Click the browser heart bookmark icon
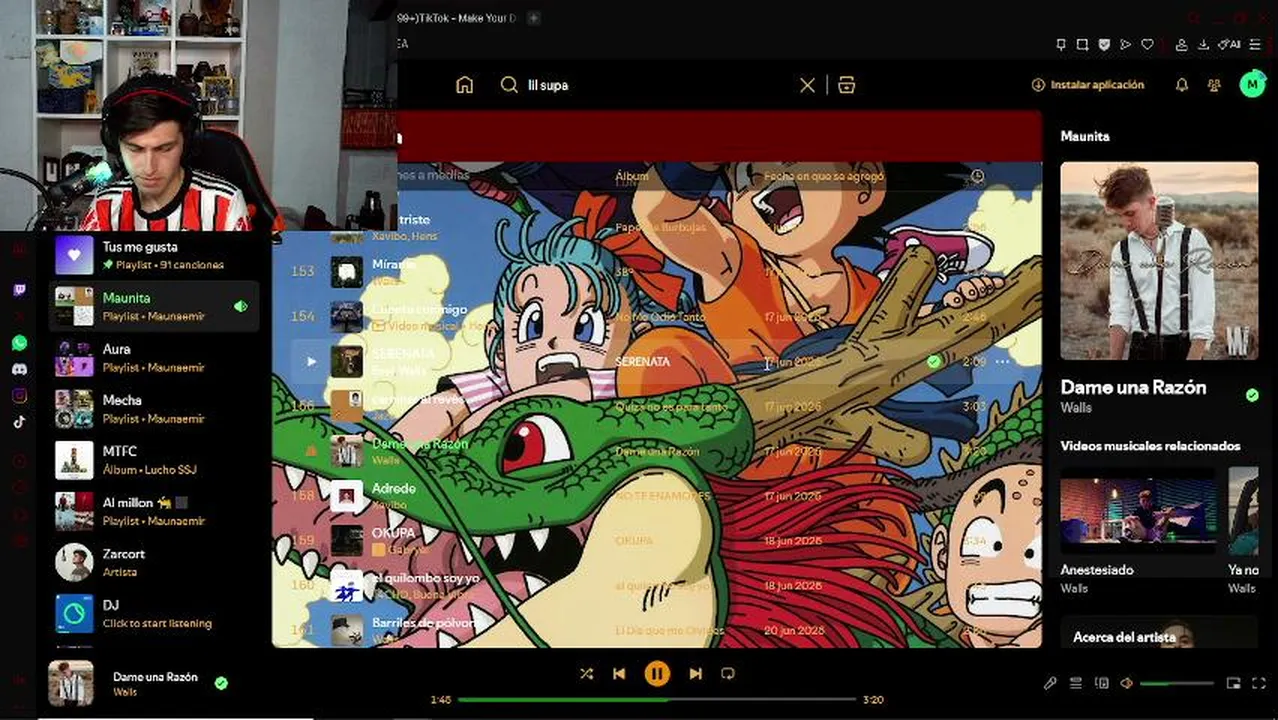The height and width of the screenshot is (720, 1278). pyautogui.click(x=1147, y=45)
